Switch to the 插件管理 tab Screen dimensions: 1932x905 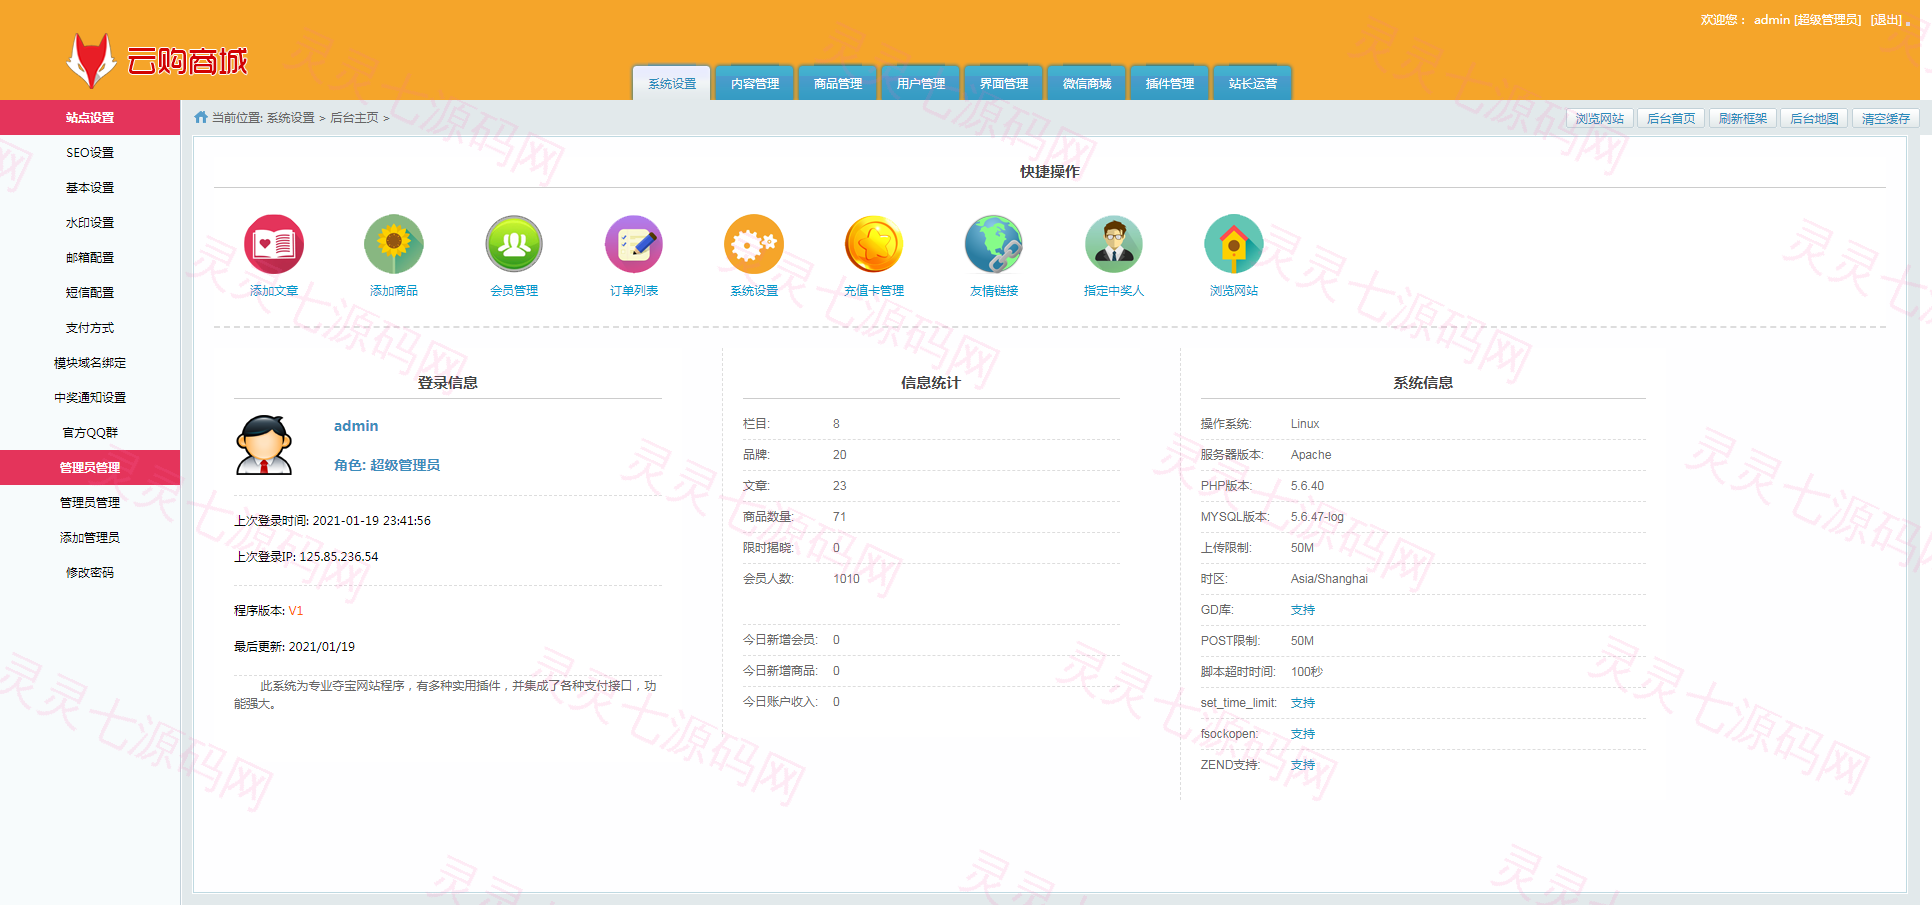pos(1170,83)
